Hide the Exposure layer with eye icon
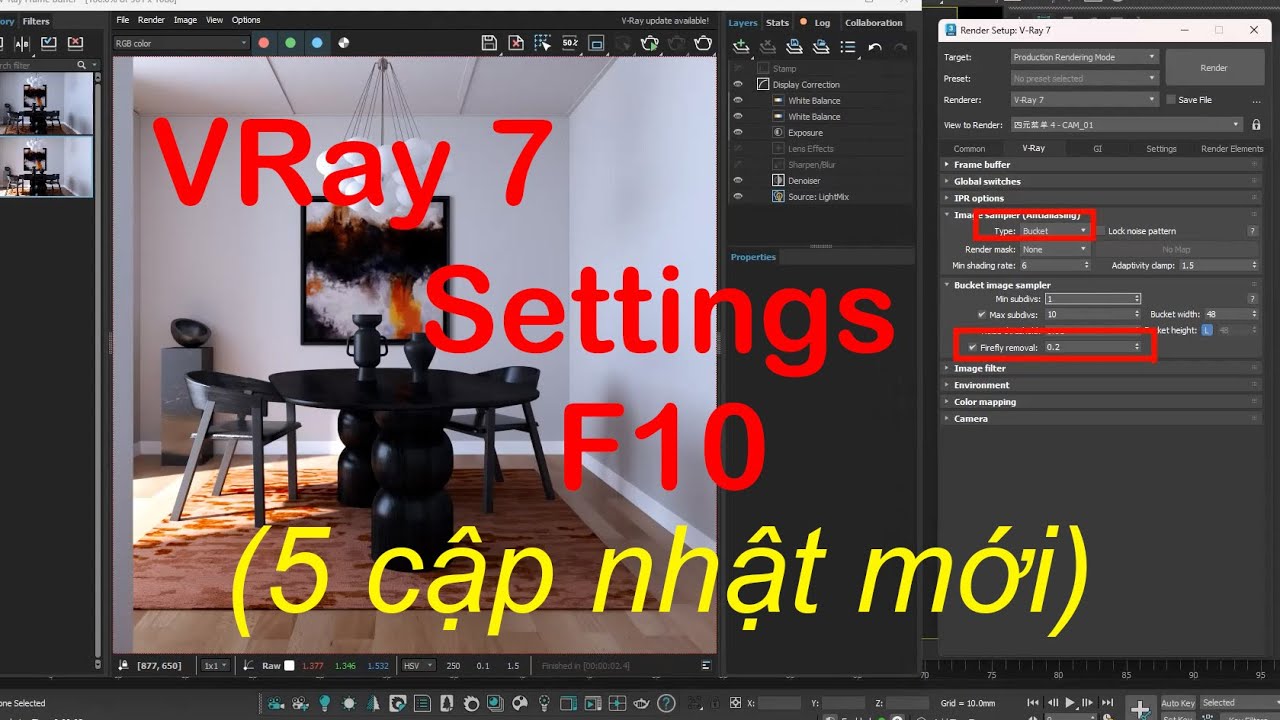This screenshot has width=1280, height=720. pyautogui.click(x=738, y=132)
